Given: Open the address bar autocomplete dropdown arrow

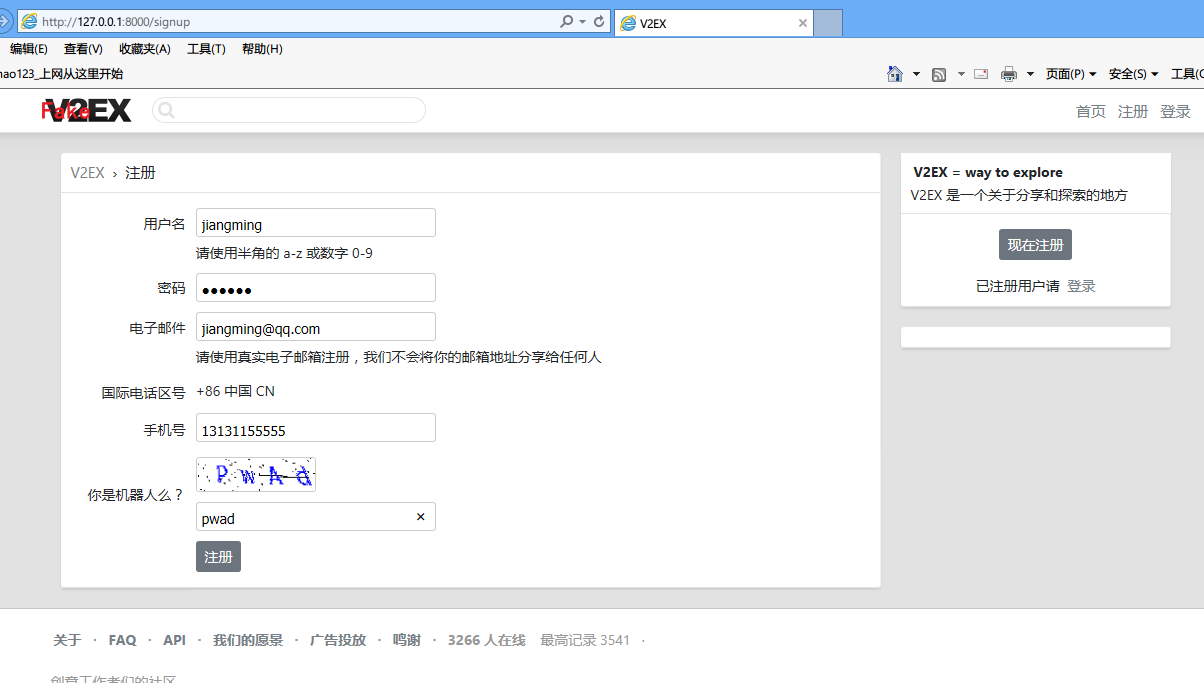Looking at the screenshot, I should [582, 21].
